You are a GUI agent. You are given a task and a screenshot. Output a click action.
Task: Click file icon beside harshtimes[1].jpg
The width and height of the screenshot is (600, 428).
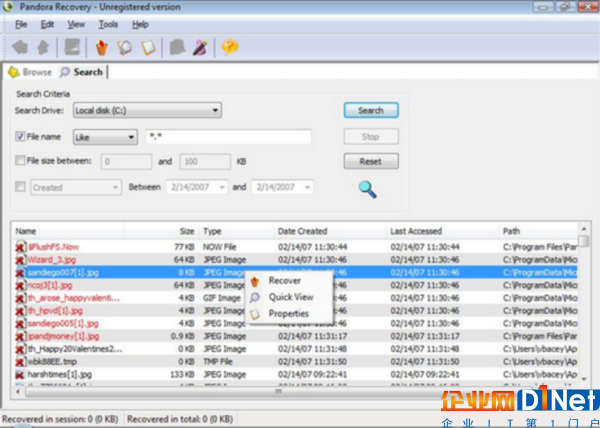pyautogui.click(x=20, y=374)
